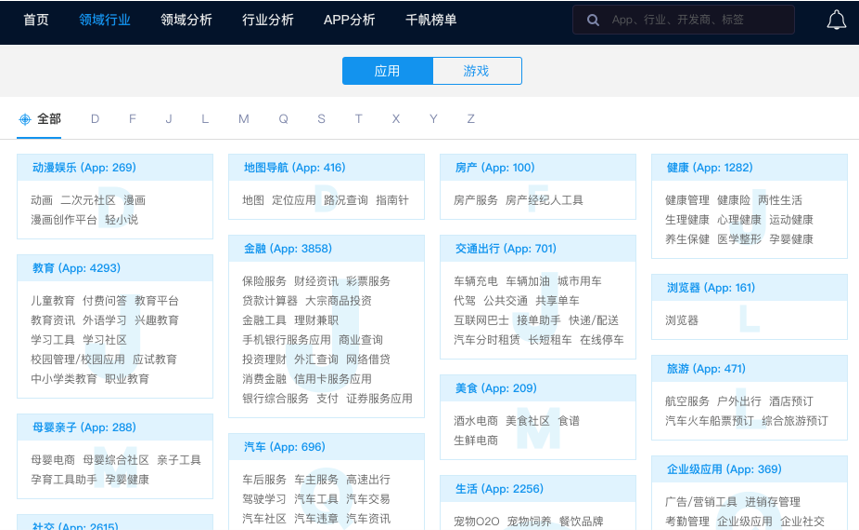This screenshot has height=530, width=859.
Task: Select the 路况查询 subcategory
Action: 346,200
